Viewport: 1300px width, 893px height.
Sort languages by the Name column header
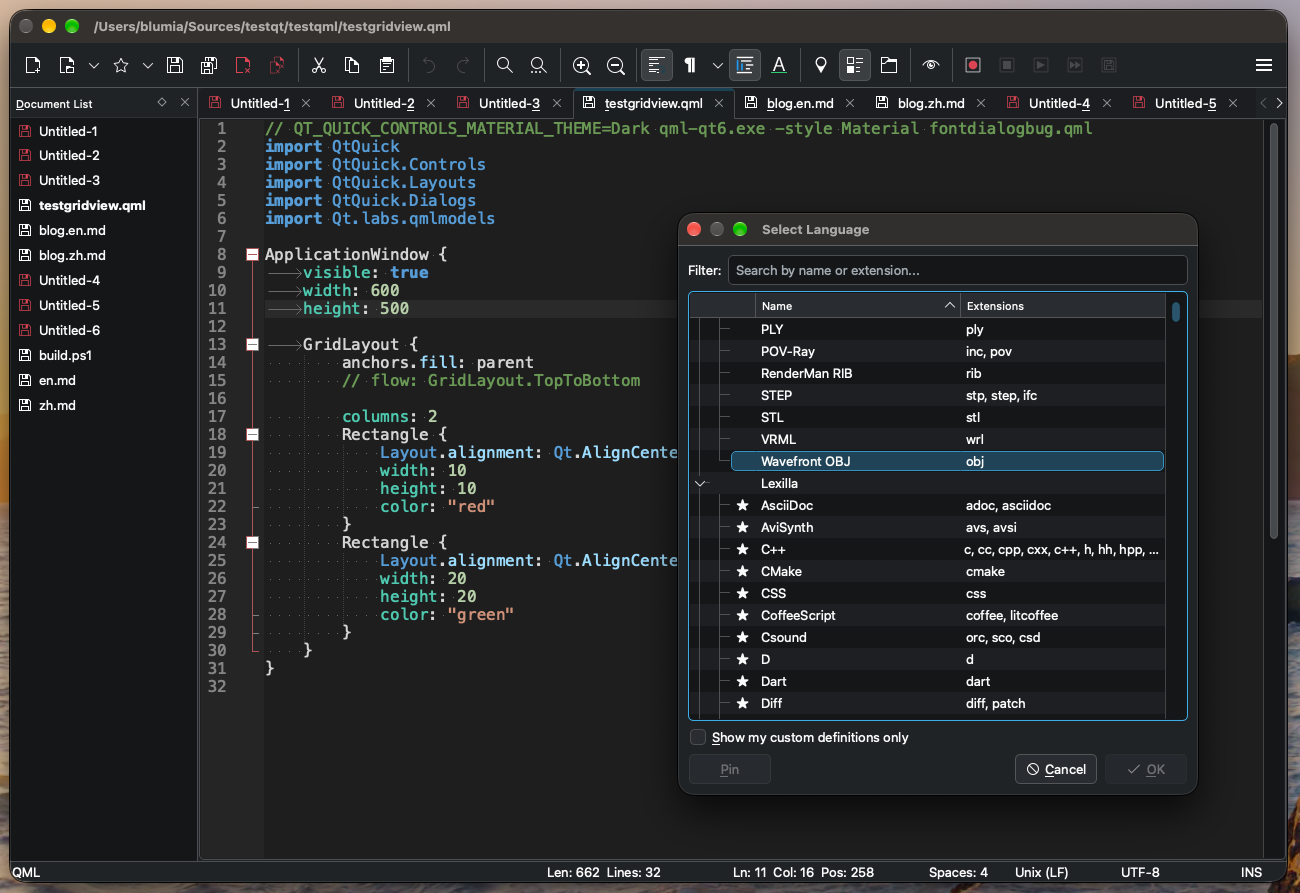pyautogui.click(x=857, y=306)
